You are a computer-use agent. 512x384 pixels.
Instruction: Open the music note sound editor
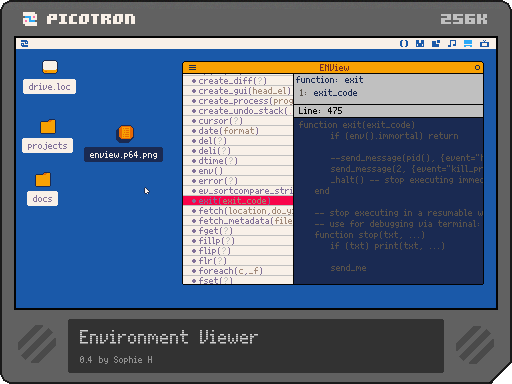click(452, 44)
